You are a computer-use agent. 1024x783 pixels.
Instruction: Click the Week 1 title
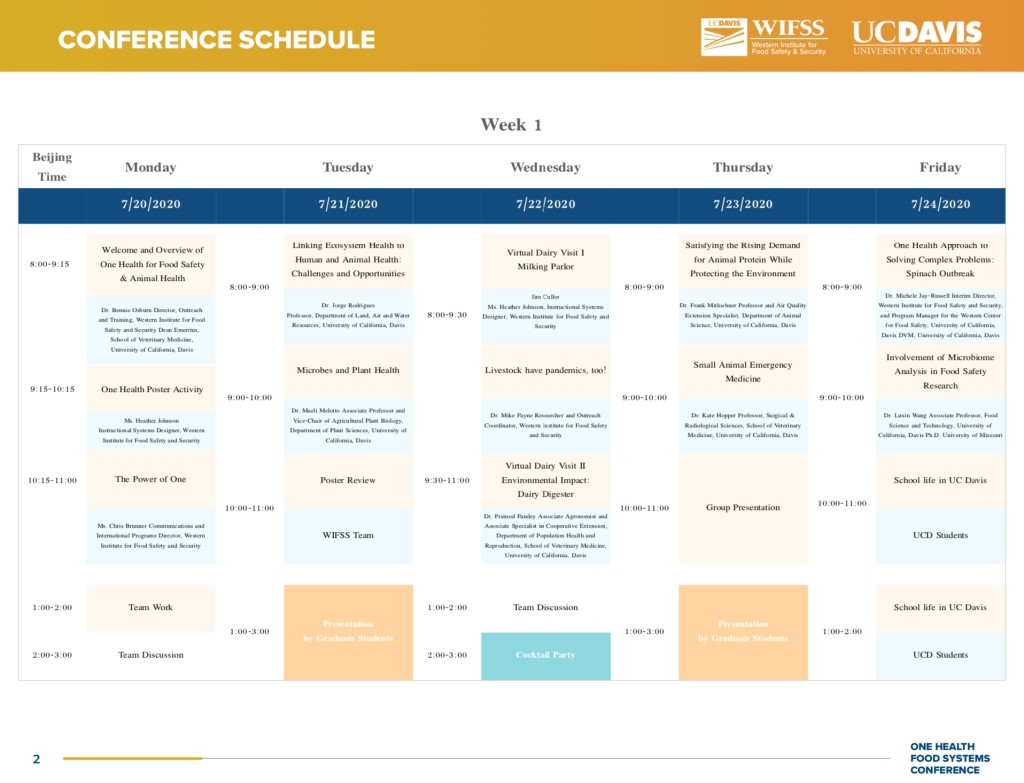pyautogui.click(x=511, y=124)
